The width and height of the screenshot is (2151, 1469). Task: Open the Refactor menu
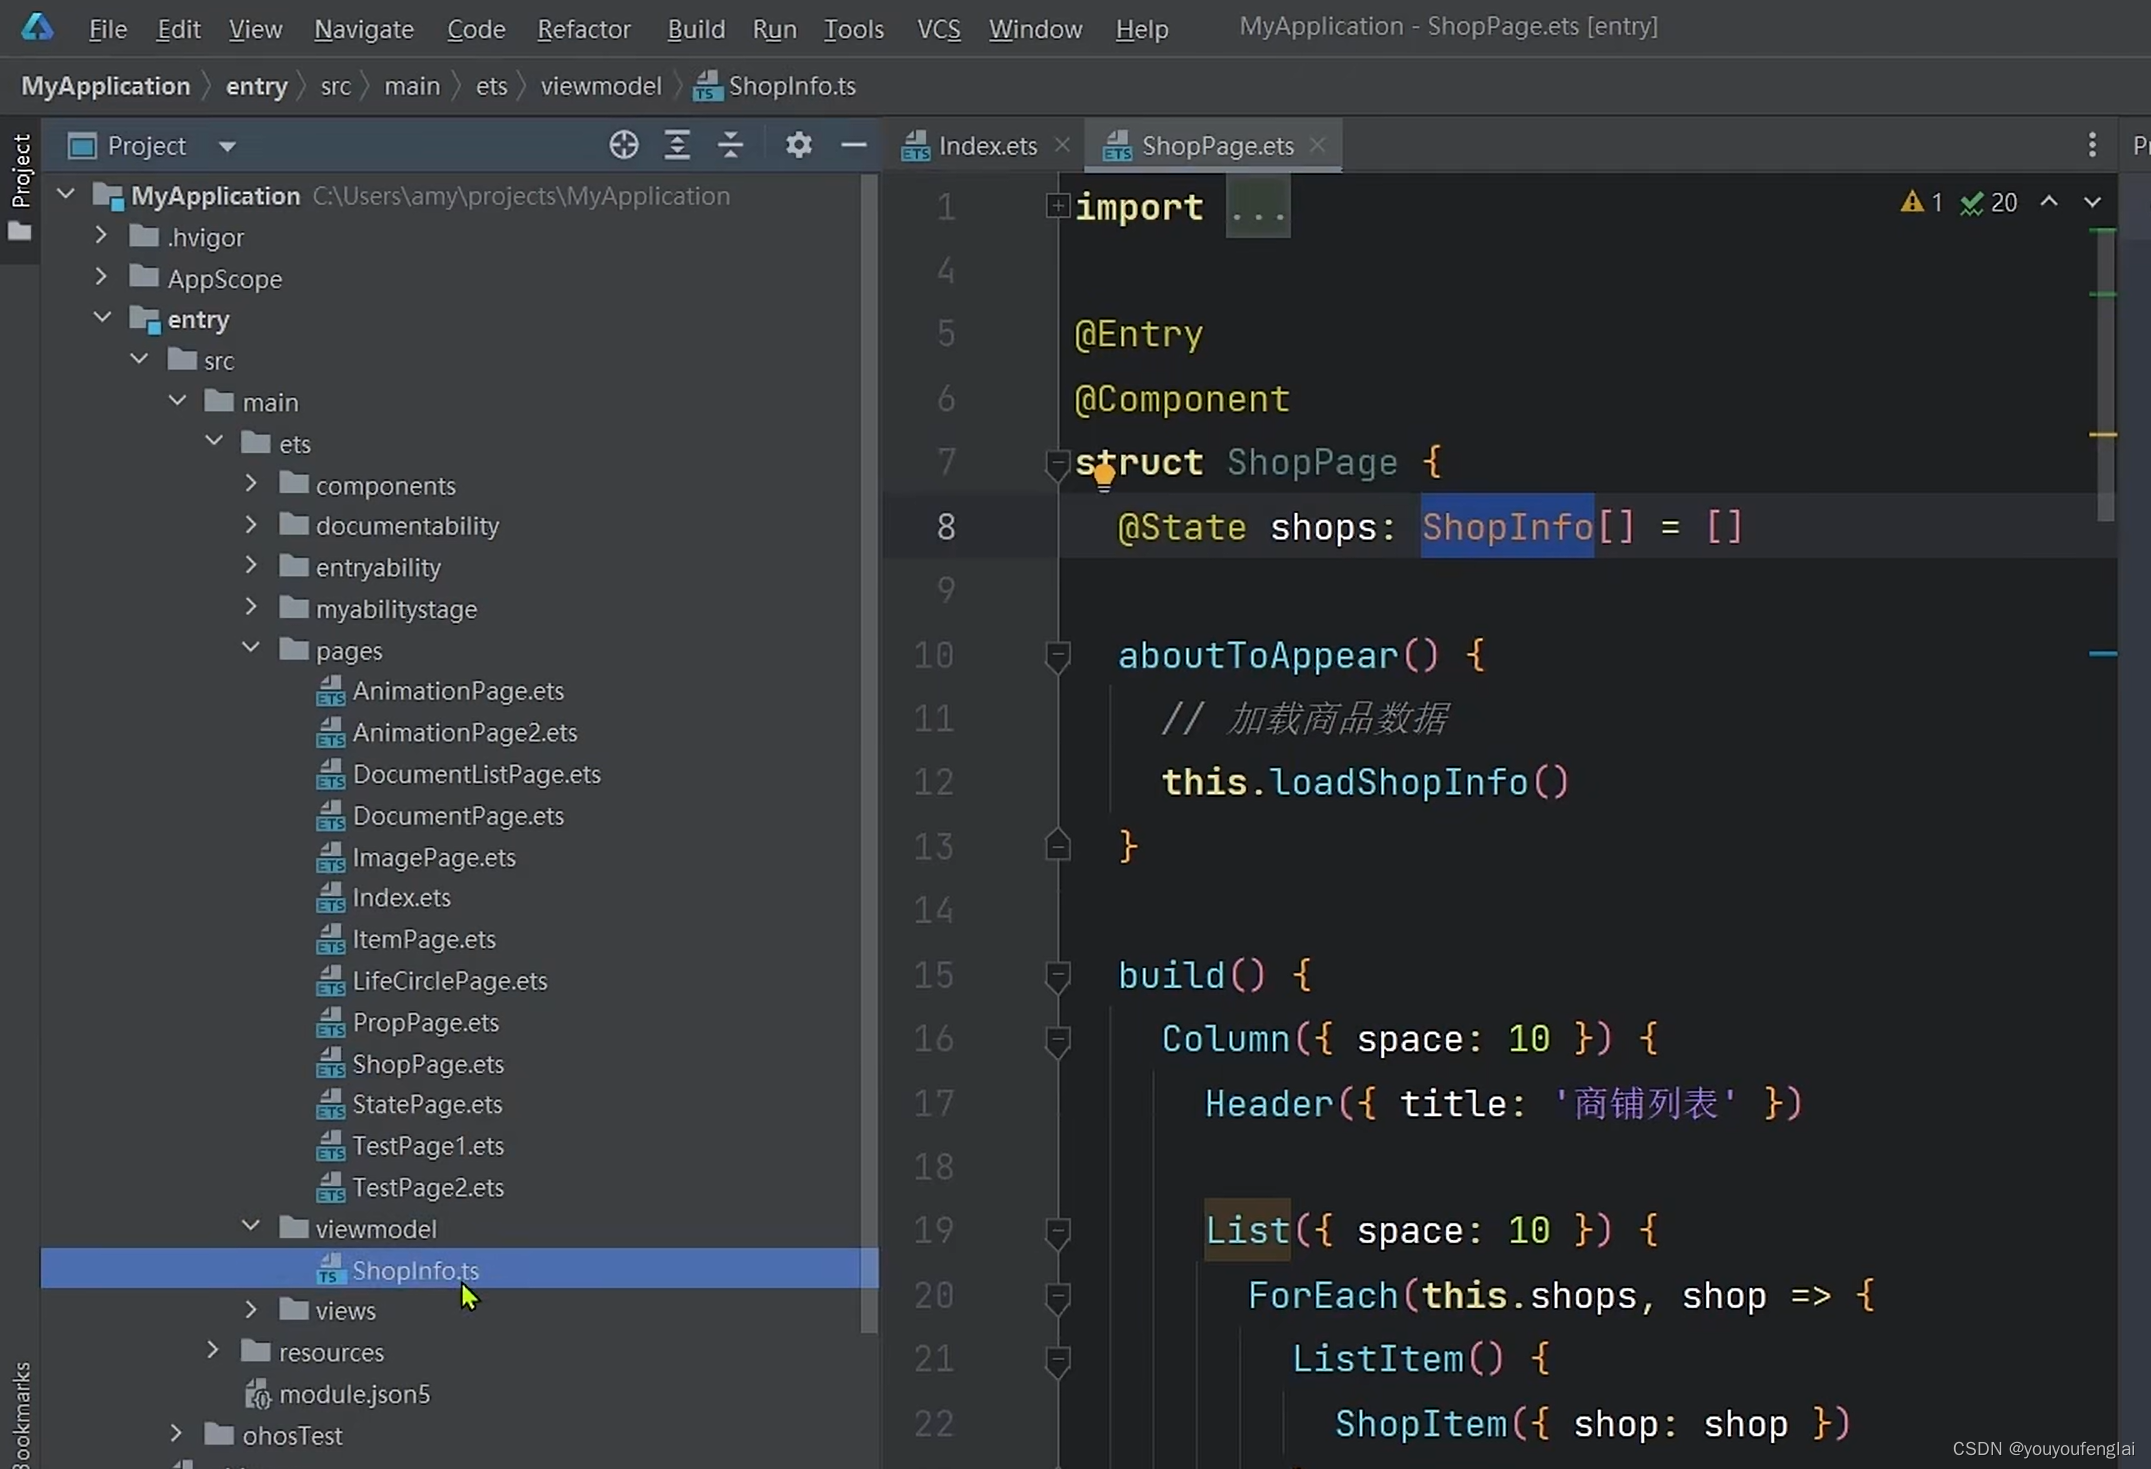tap(584, 29)
